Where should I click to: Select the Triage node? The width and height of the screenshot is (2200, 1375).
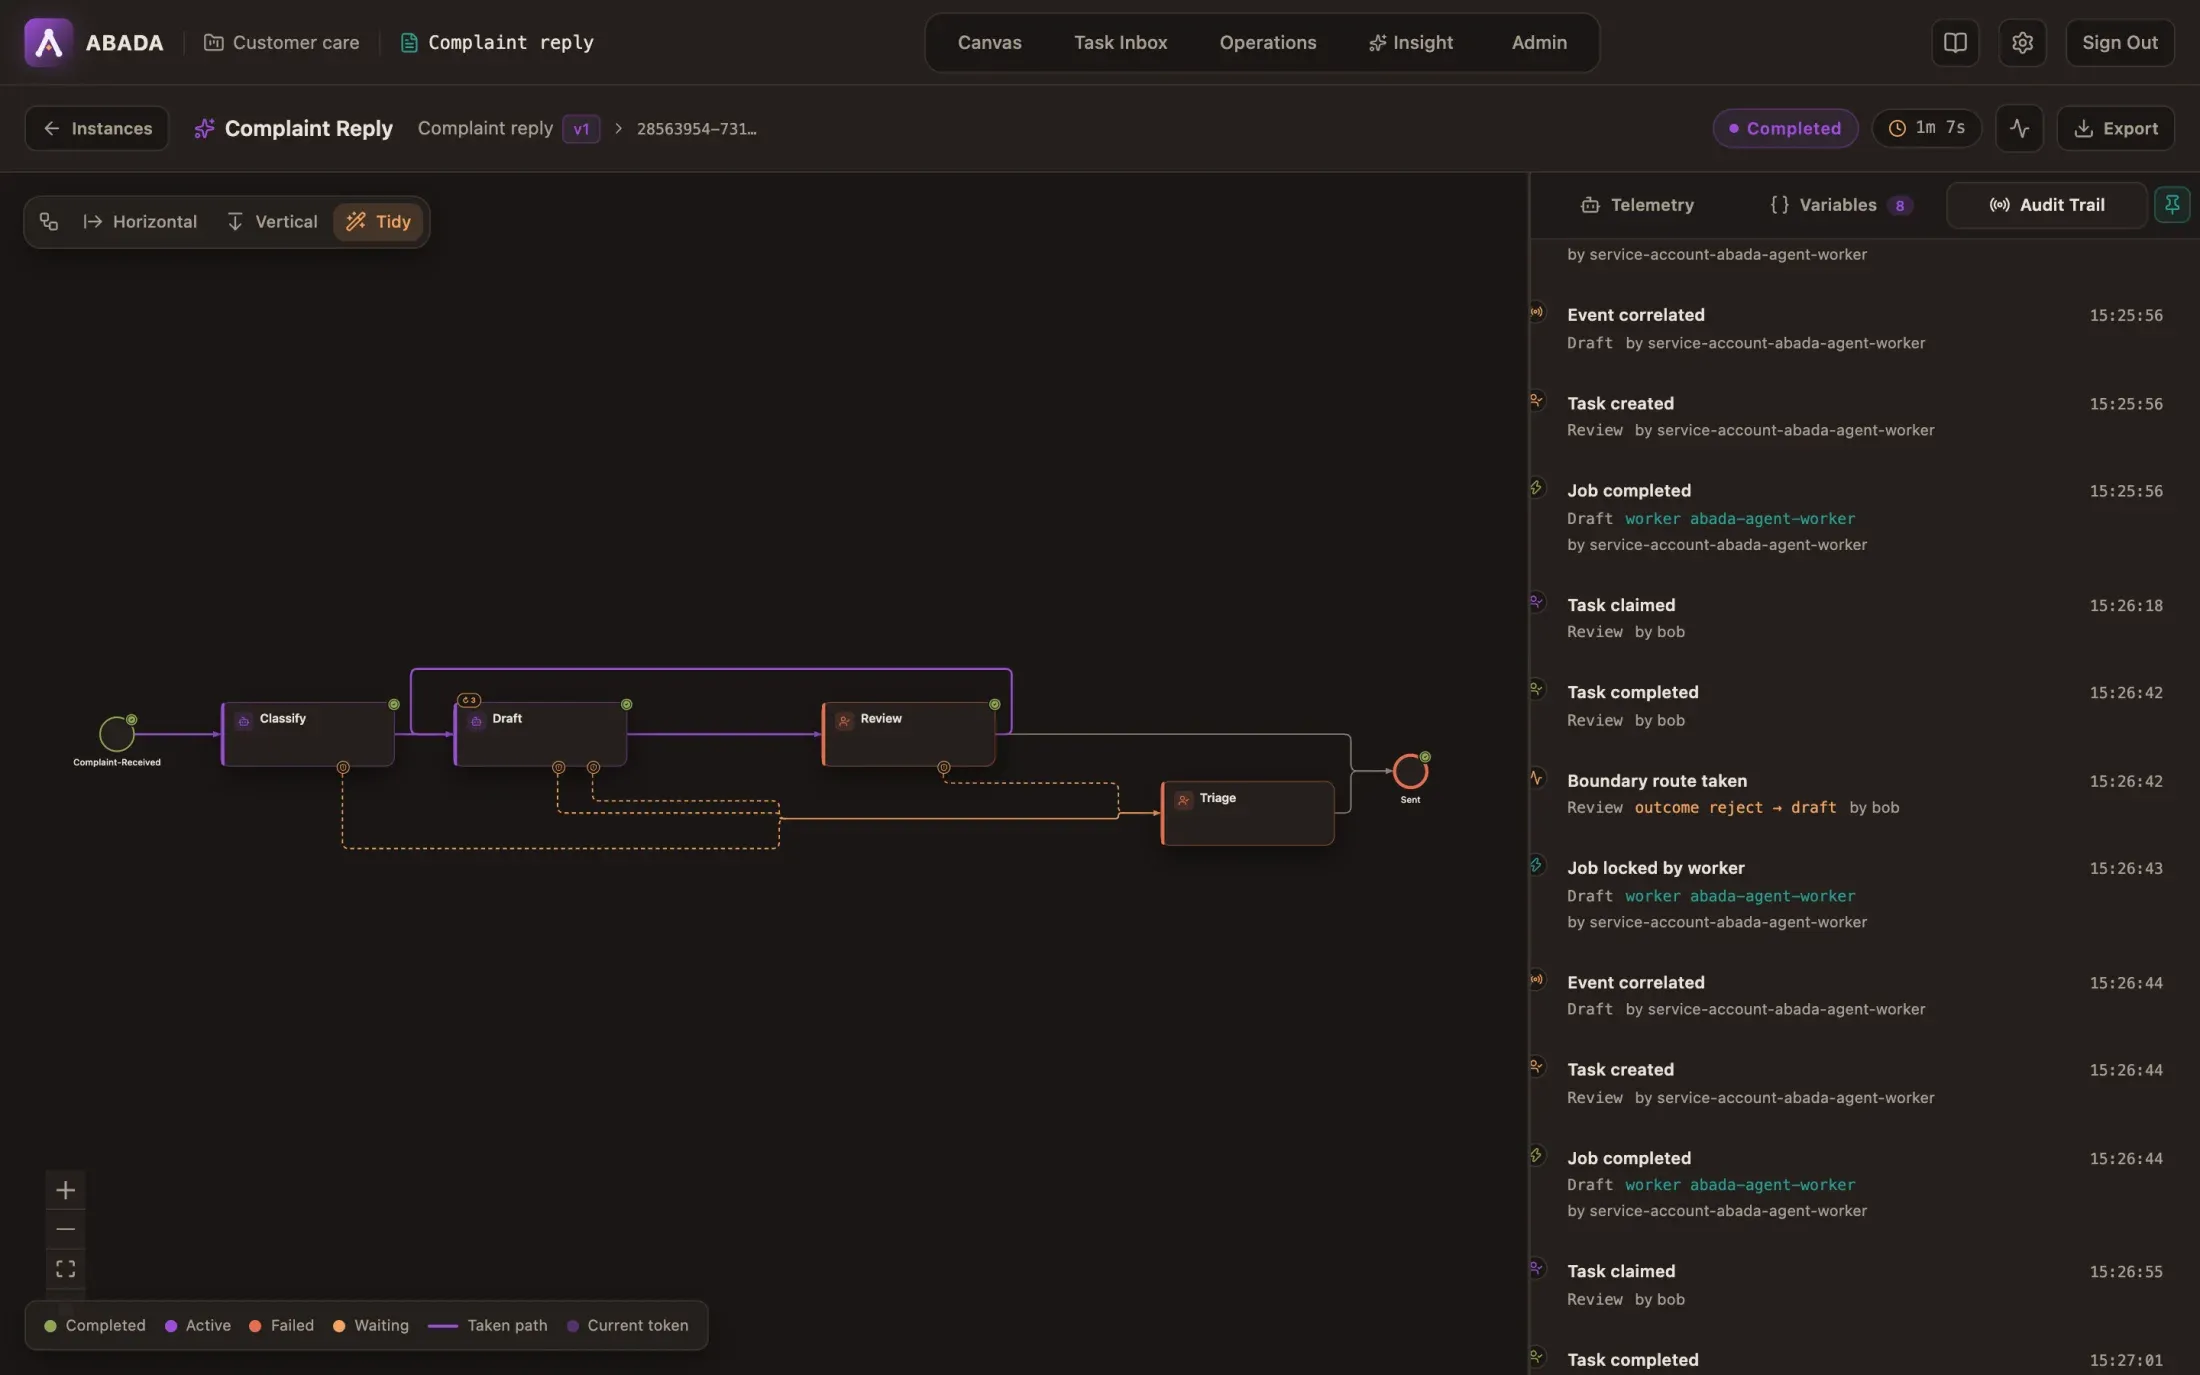[1247, 813]
